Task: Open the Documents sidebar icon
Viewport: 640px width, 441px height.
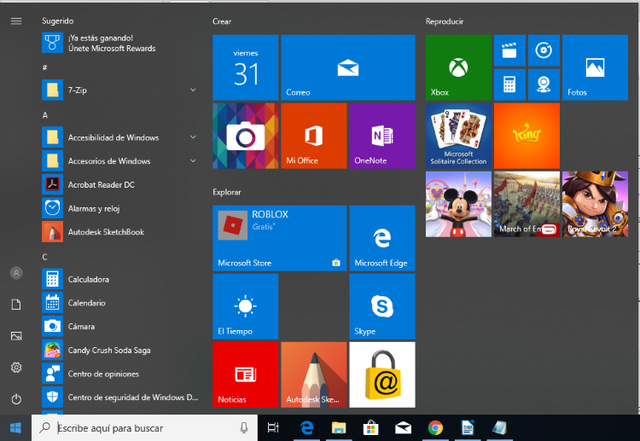Action: pyautogui.click(x=16, y=305)
